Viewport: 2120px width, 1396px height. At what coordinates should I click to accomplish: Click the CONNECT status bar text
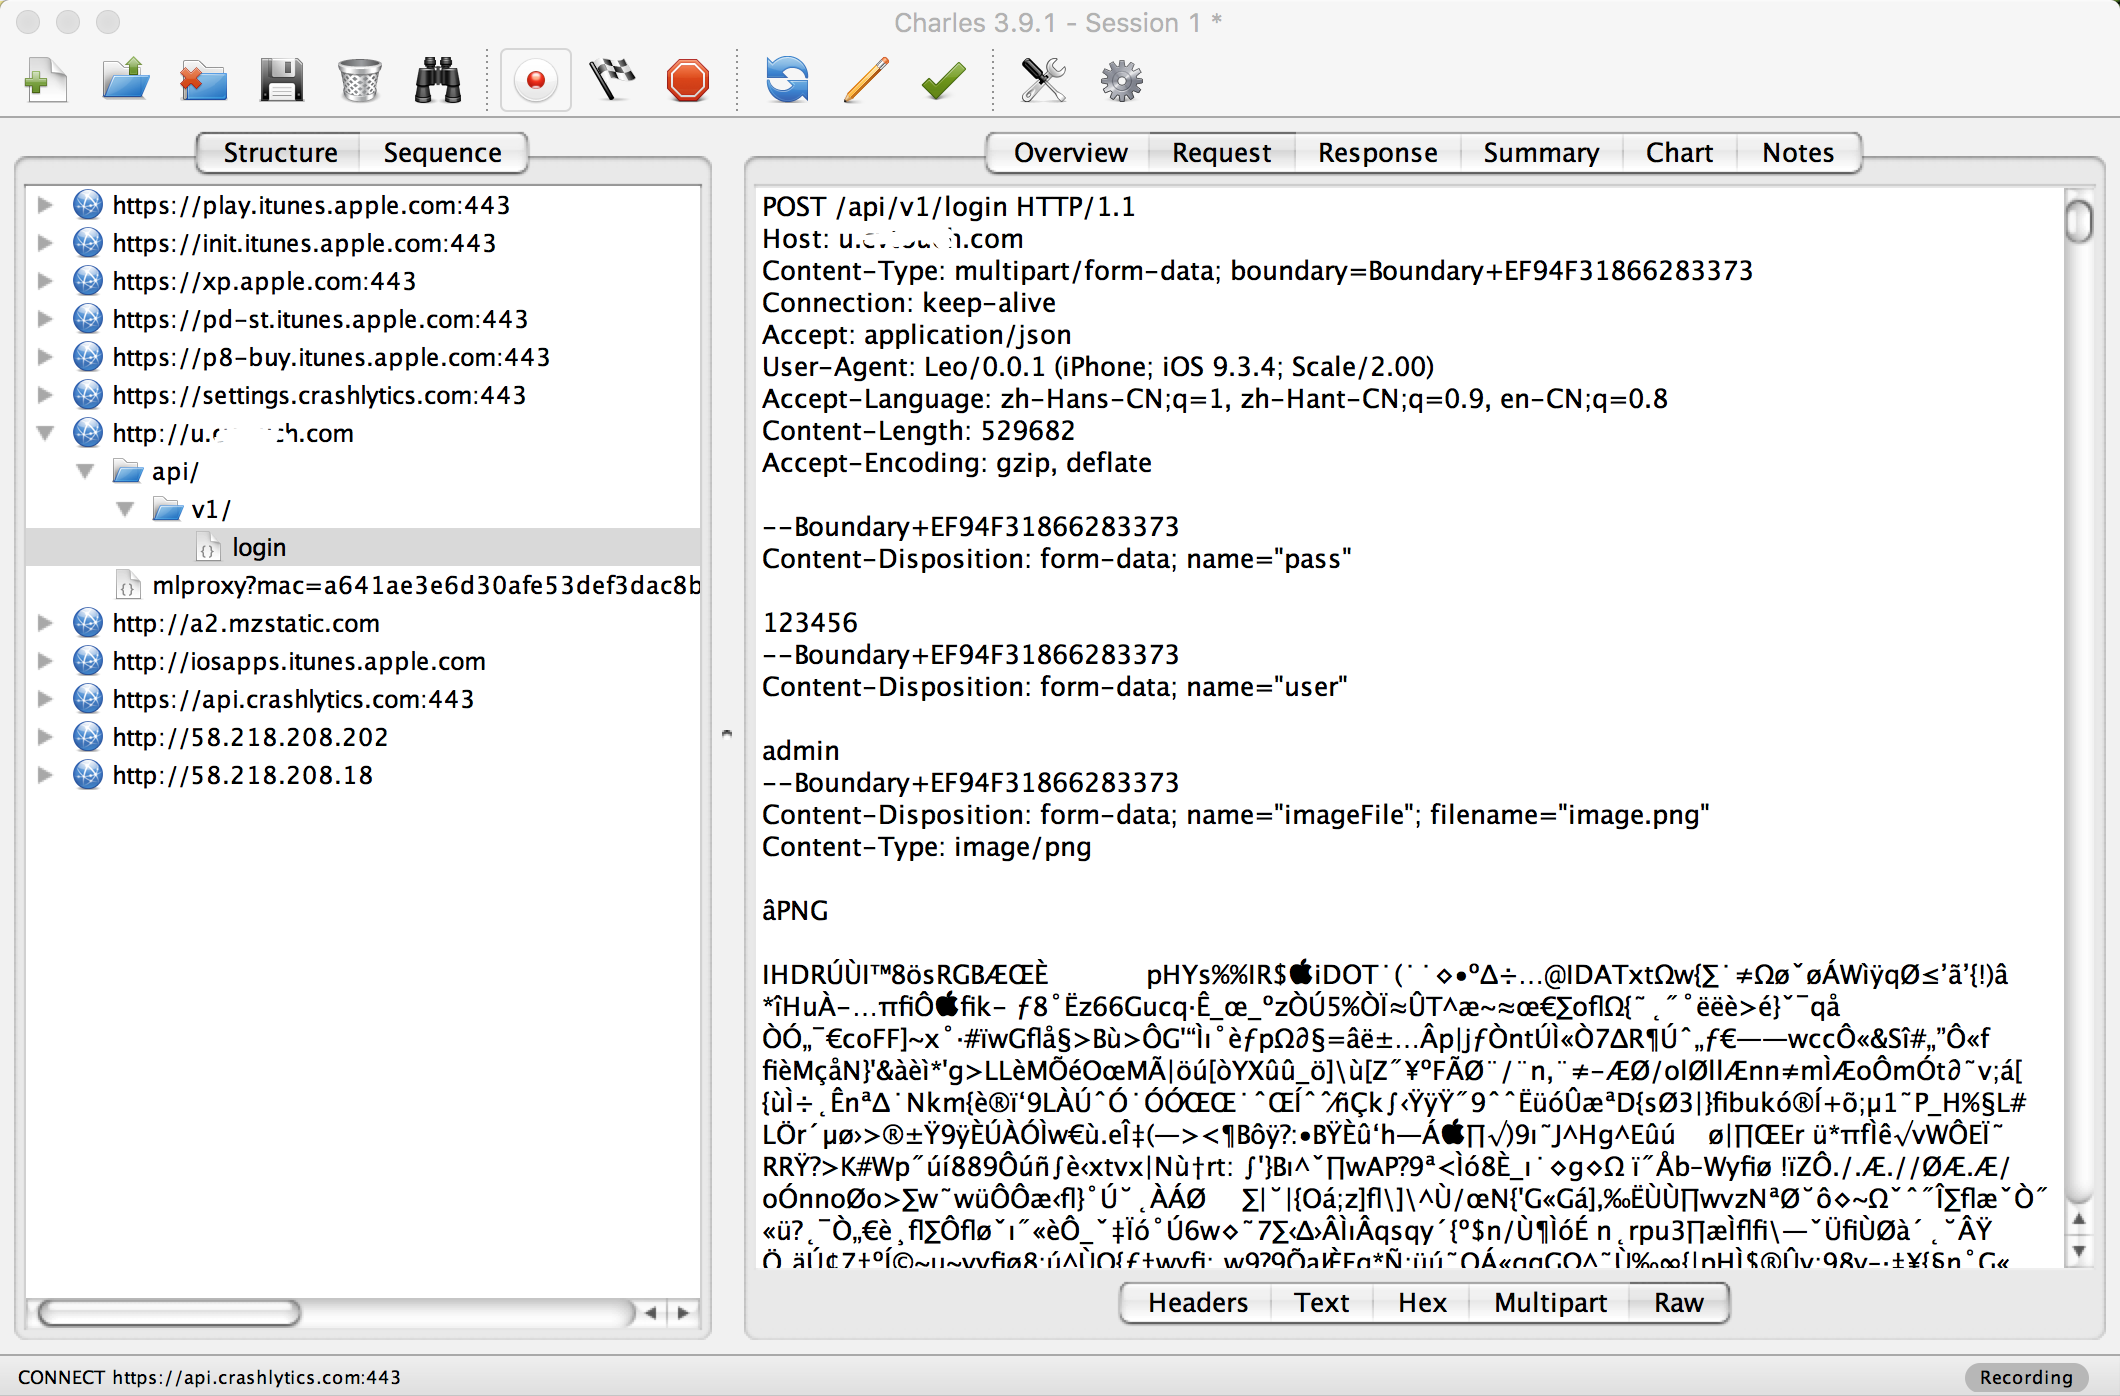[209, 1377]
